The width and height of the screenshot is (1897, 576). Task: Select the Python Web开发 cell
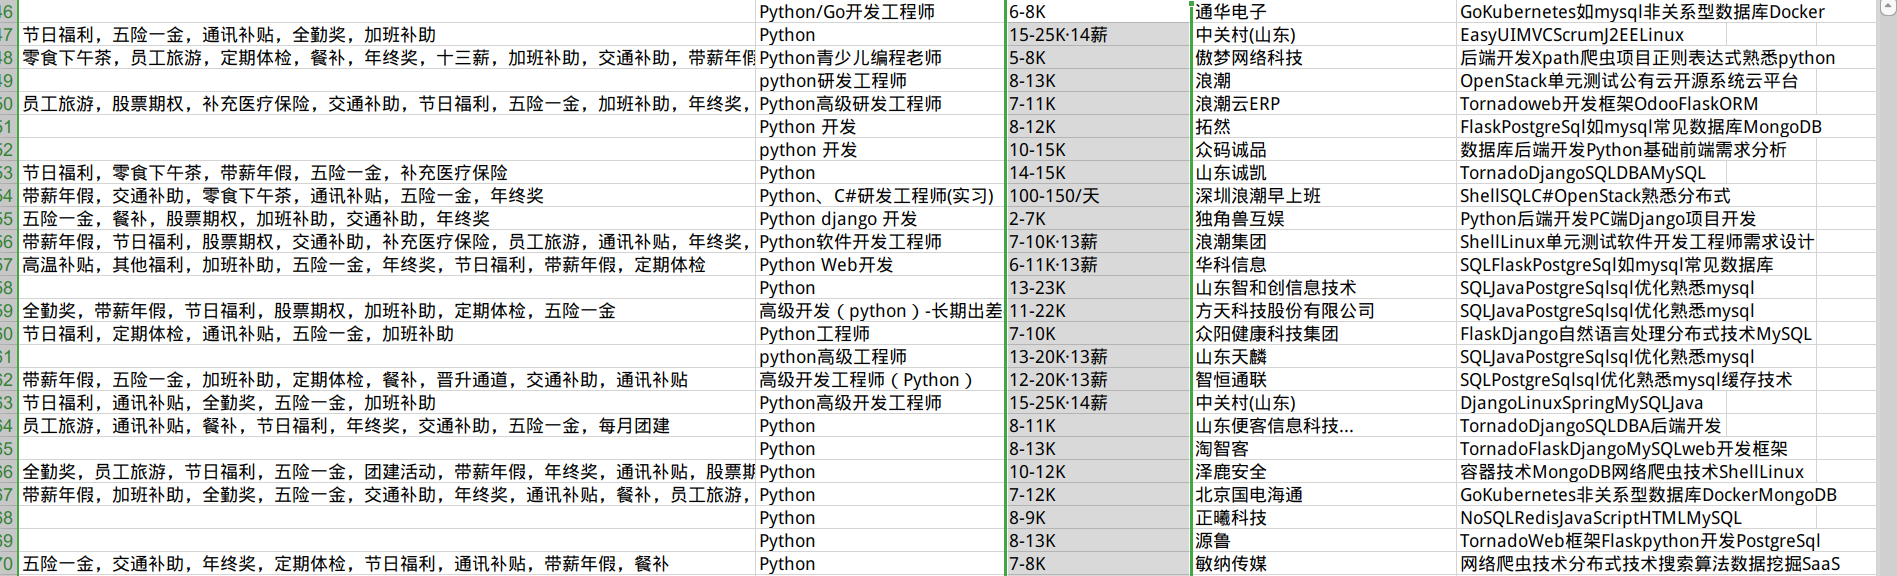(x=880, y=265)
